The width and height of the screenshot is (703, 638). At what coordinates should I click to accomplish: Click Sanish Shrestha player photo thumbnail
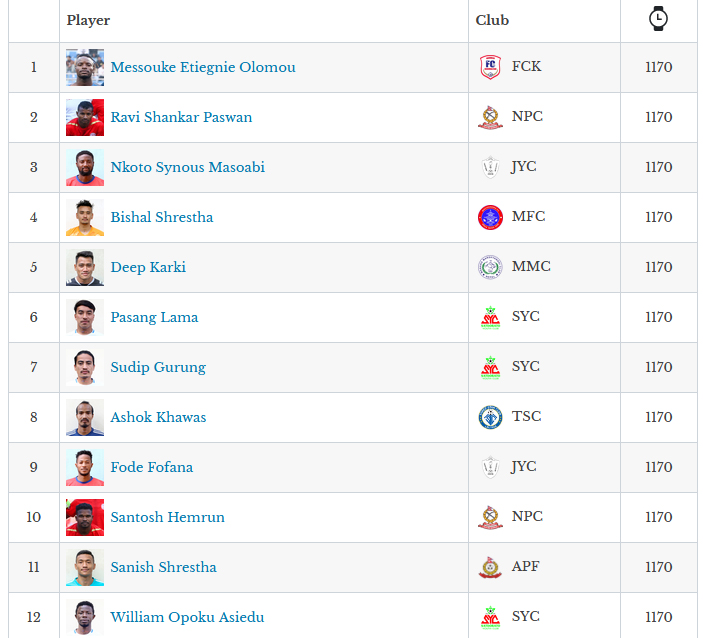coord(85,567)
